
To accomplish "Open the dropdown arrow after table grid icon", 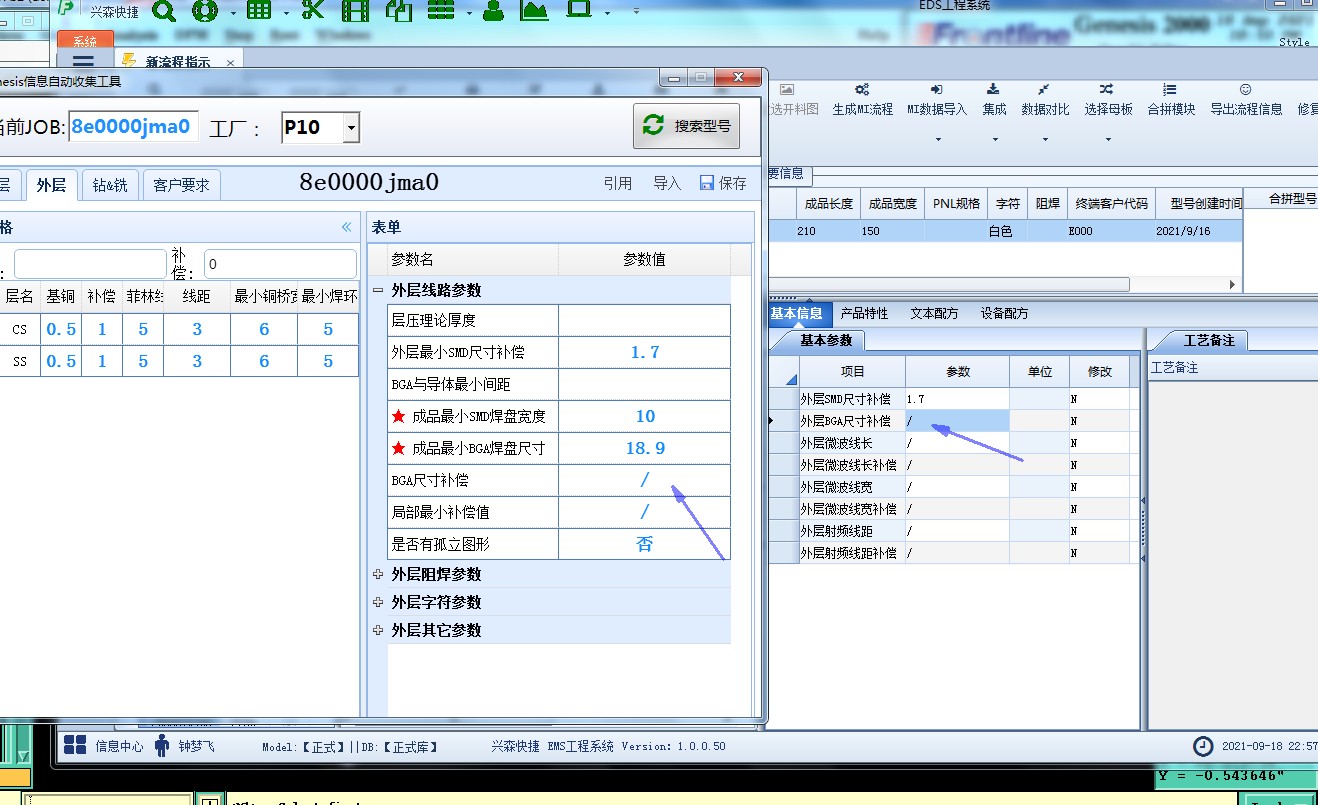I will (286, 14).
